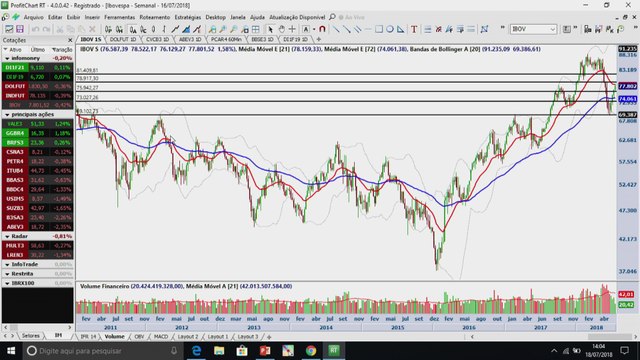Open Google Chrome from the taskbar
640x360 pixels.
click(x=311, y=351)
